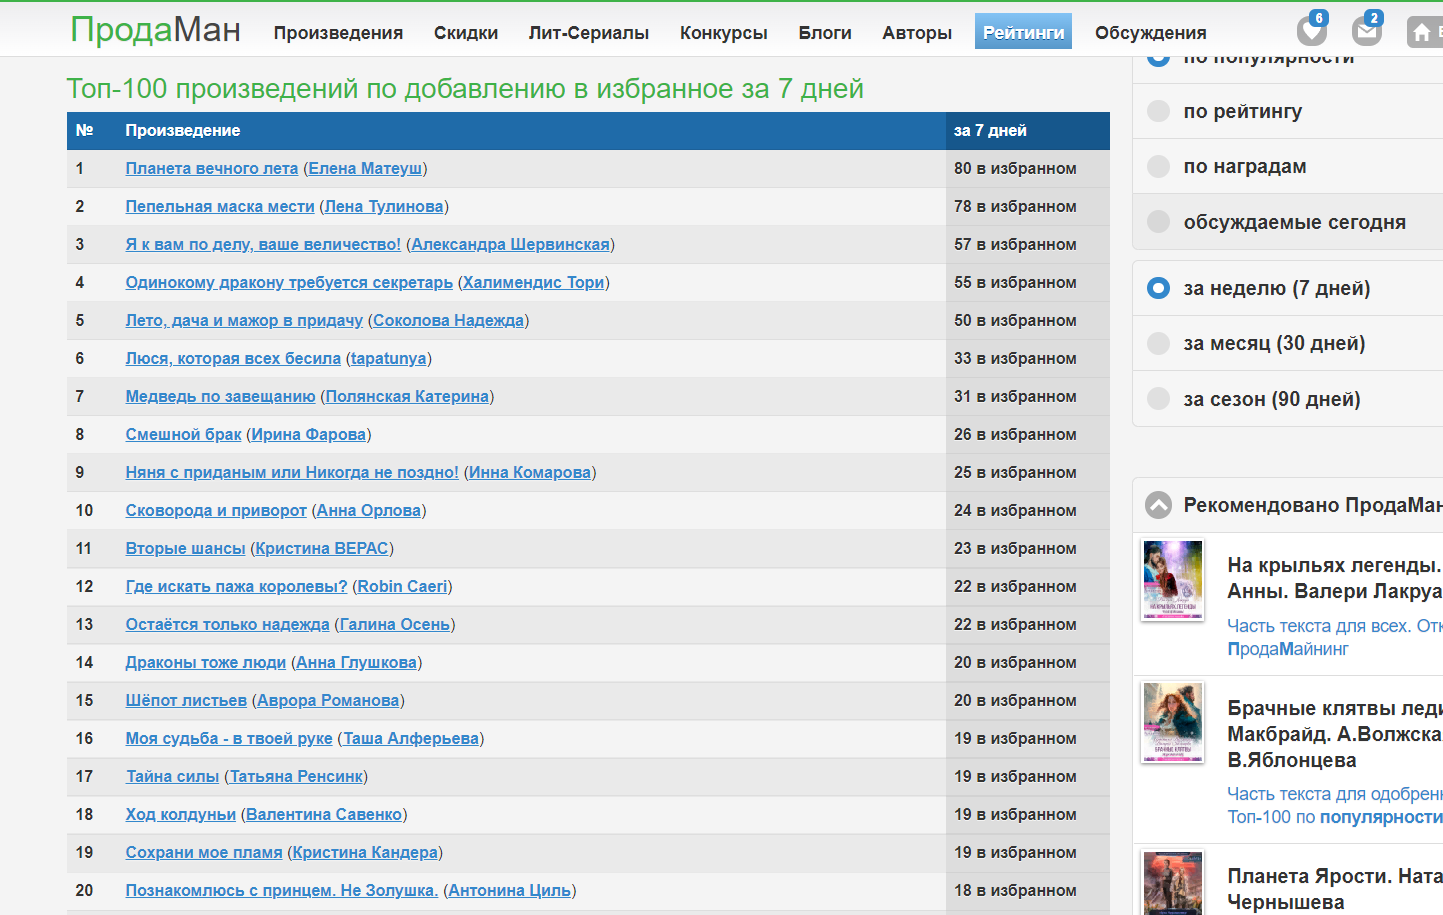Open the envelope messages icon

click(1366, 31)
